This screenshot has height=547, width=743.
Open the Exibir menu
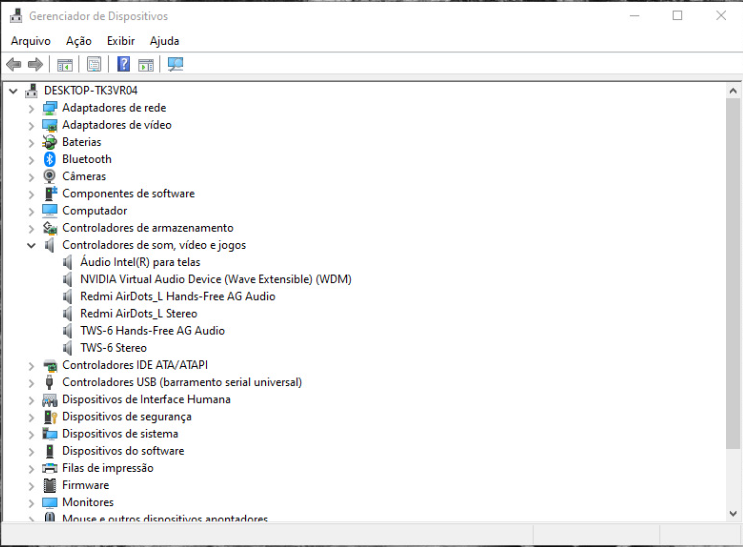[121, 41]
